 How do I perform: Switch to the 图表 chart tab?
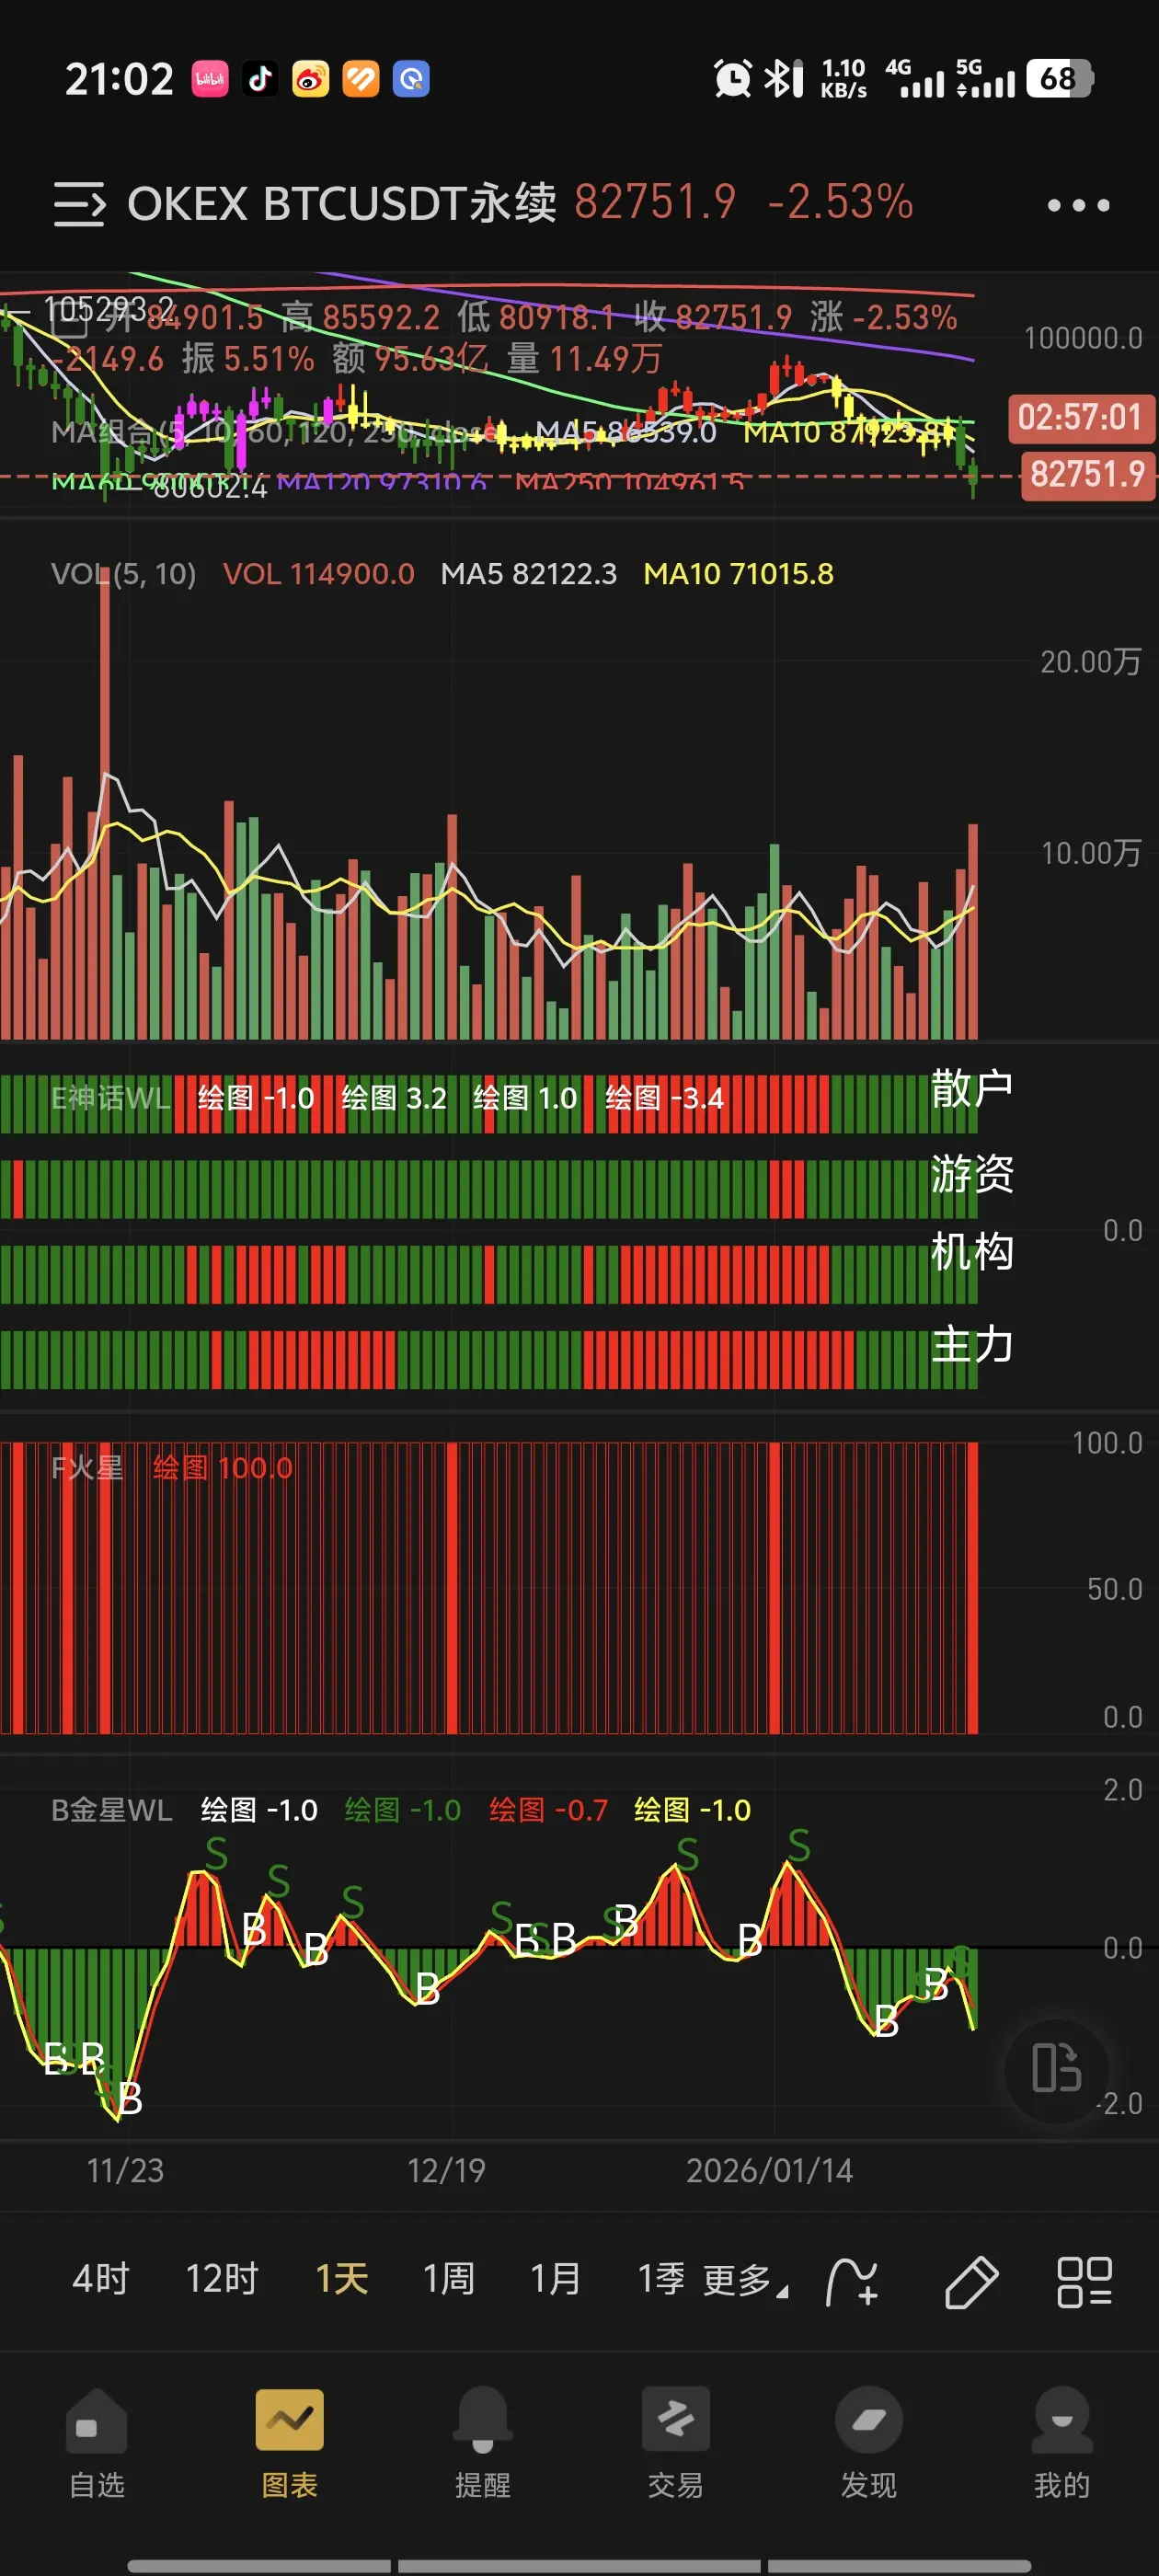tap(289, 2444)
